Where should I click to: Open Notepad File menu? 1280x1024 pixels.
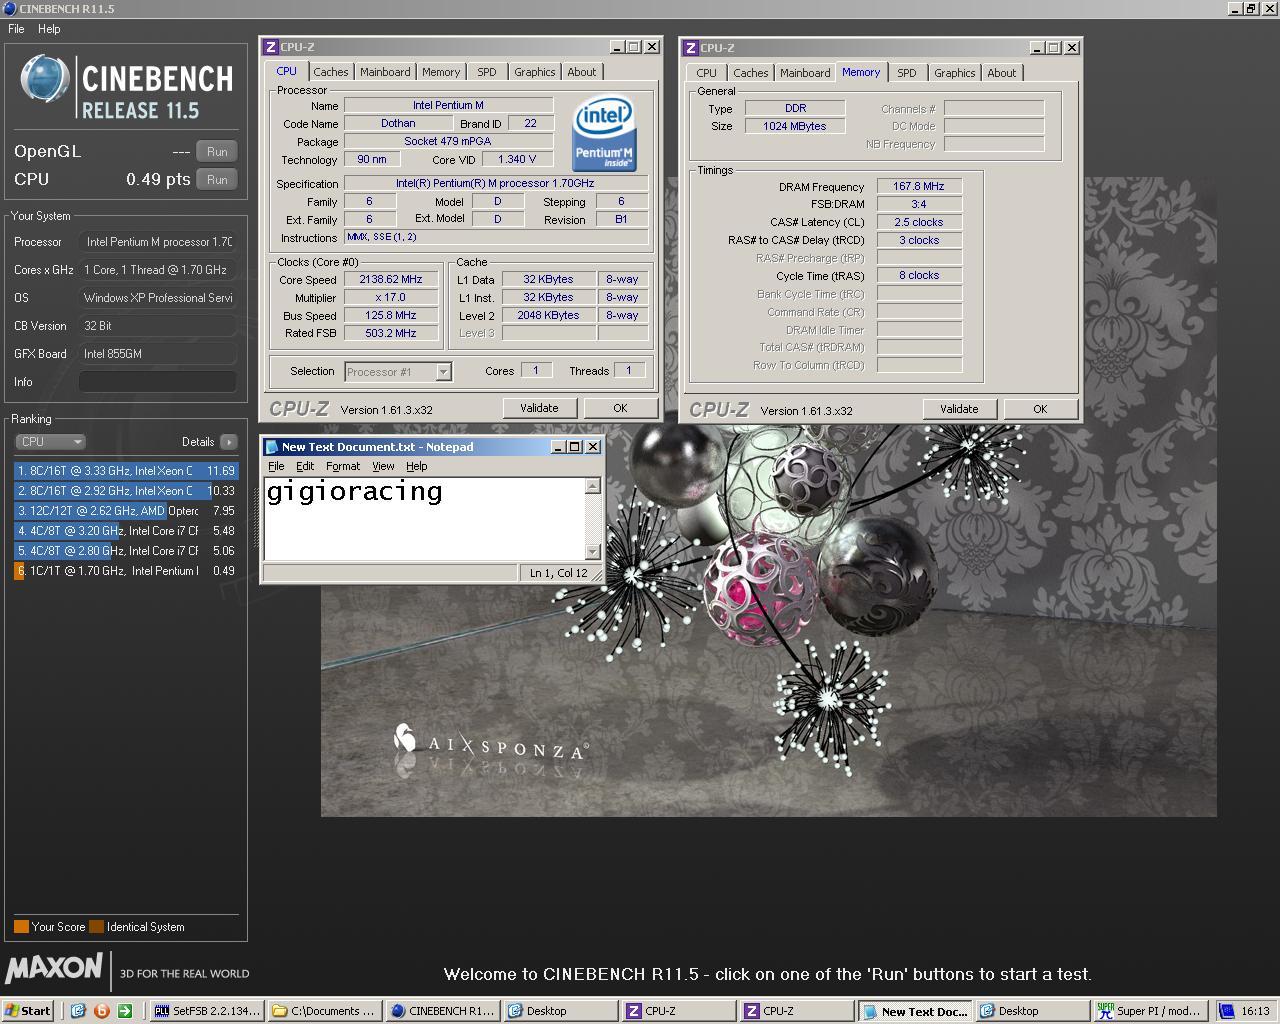(276, 466)
